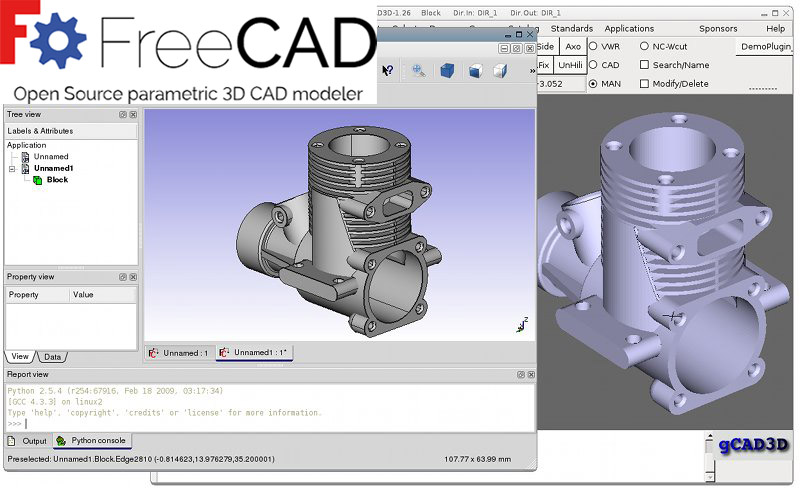Click the UnHili button in gCAD3D

(569, 65)
